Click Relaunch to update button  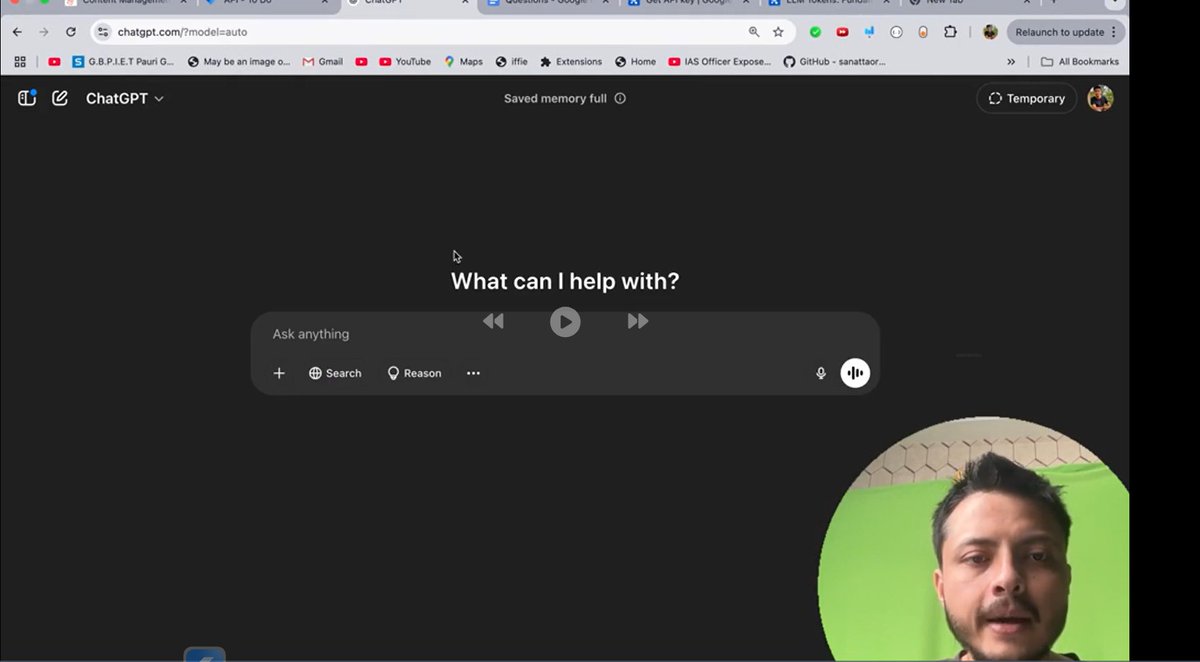coord(1060,32)
